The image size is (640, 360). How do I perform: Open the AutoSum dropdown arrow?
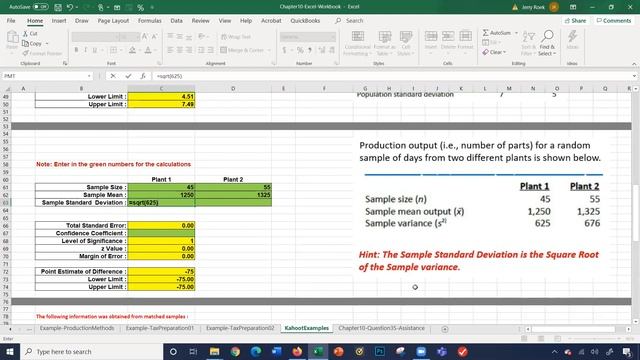pos(516,33)
